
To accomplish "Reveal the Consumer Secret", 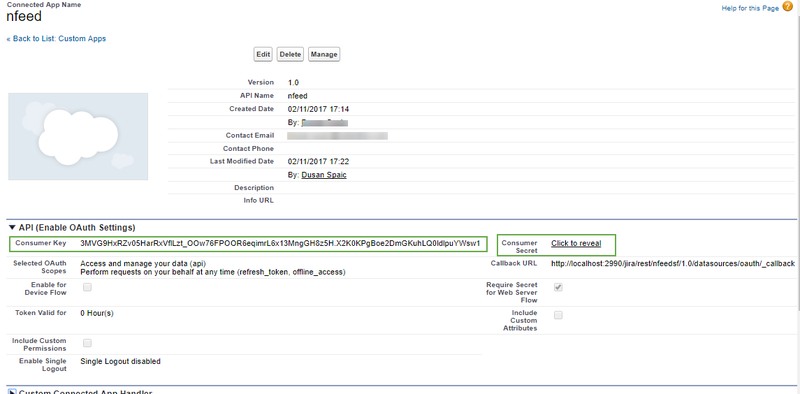I will [x=576, y=243].
